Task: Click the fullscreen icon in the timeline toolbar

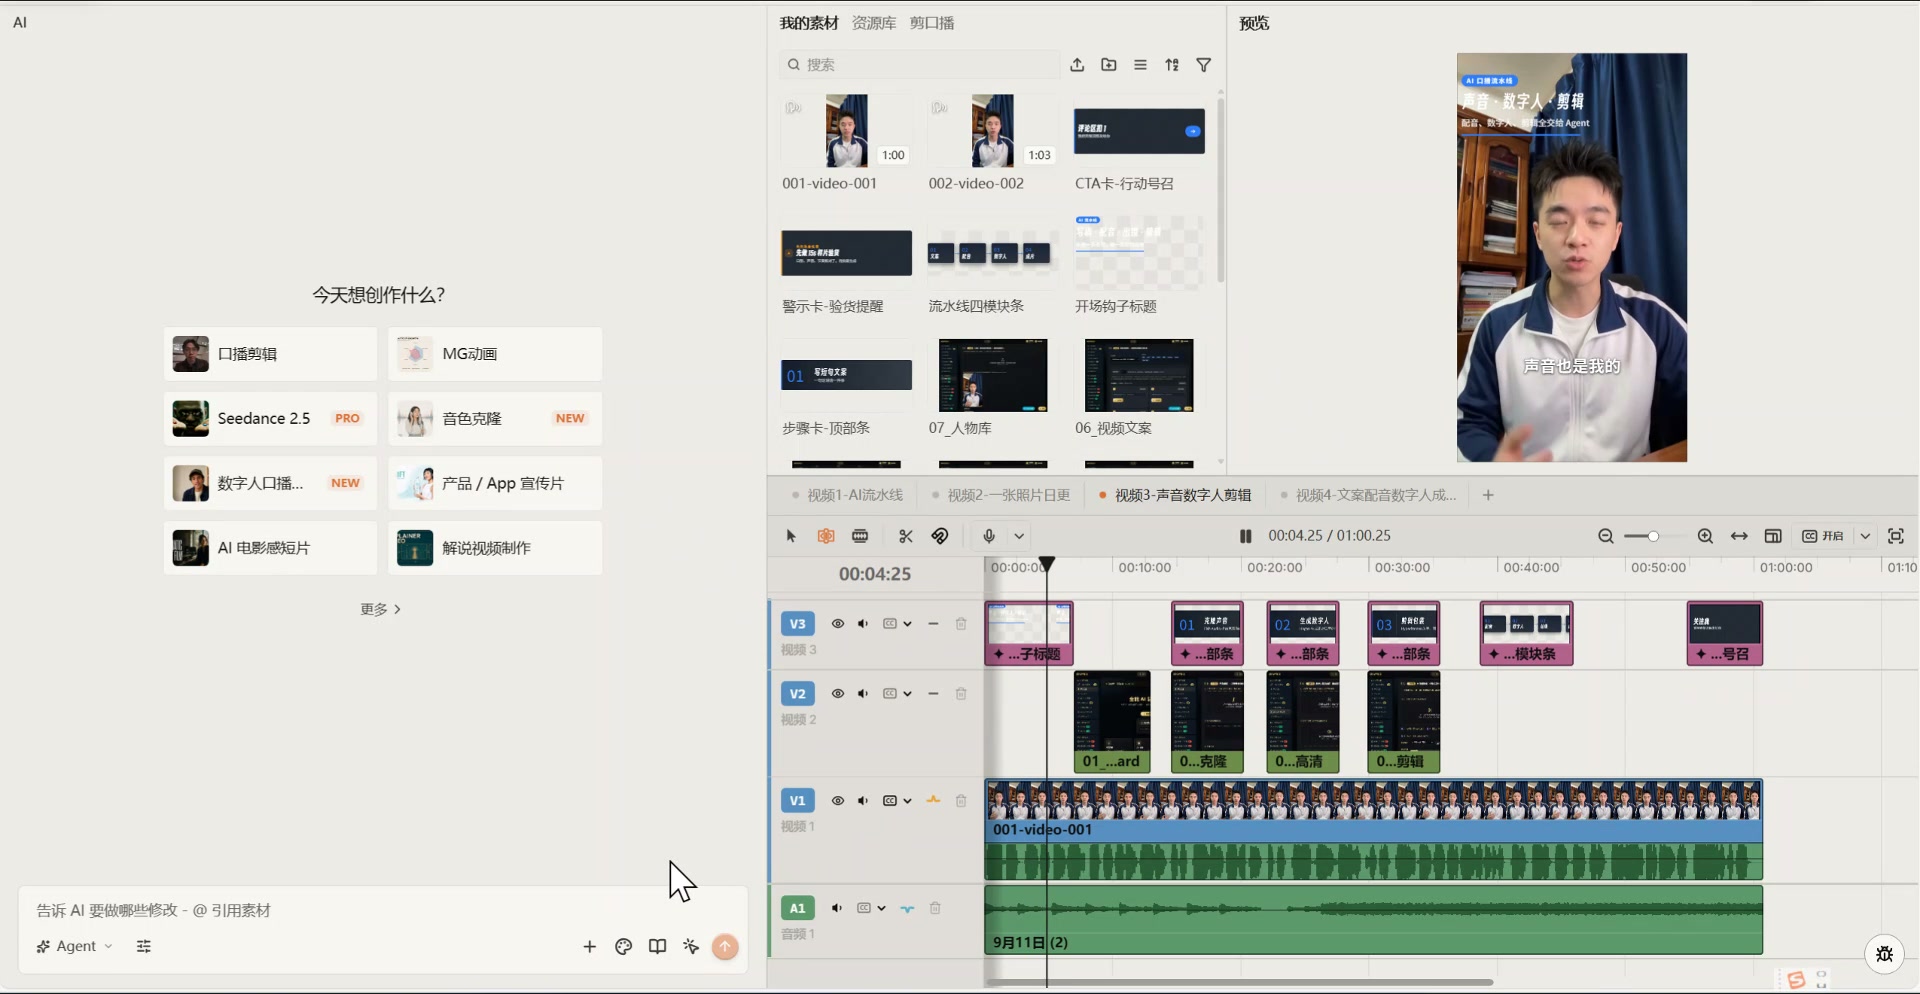Action: [1896, 536]
